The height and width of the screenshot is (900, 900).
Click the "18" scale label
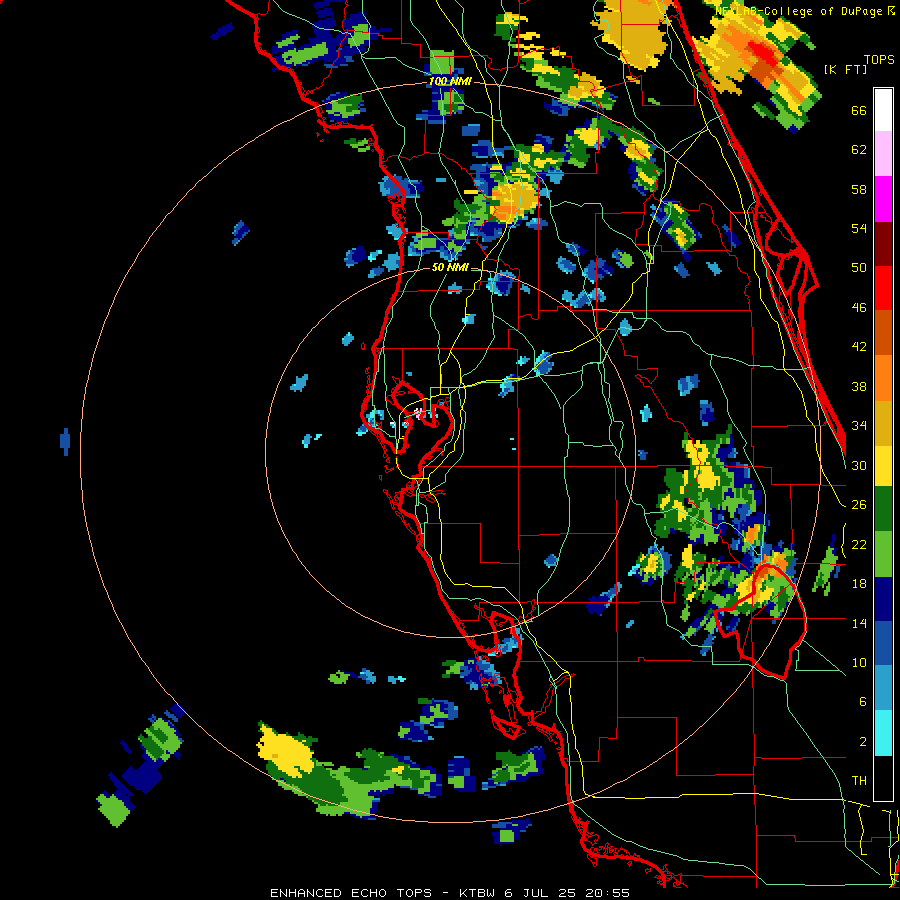click(859, 584)
